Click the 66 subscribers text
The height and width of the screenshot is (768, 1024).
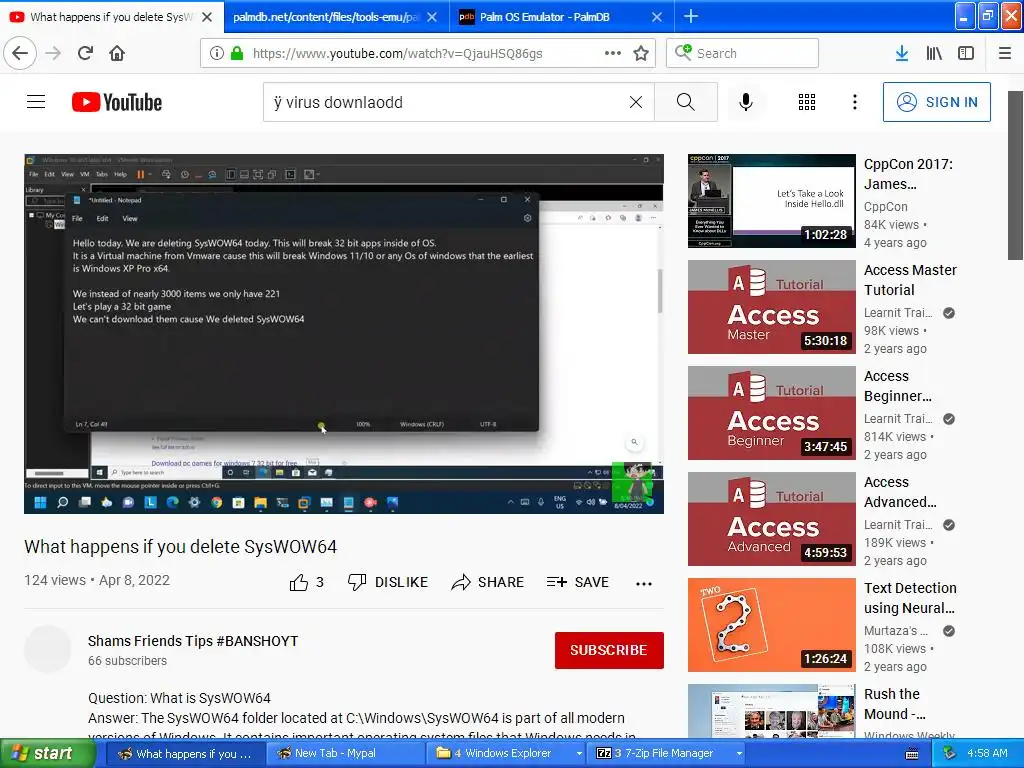tap(127, 661)
